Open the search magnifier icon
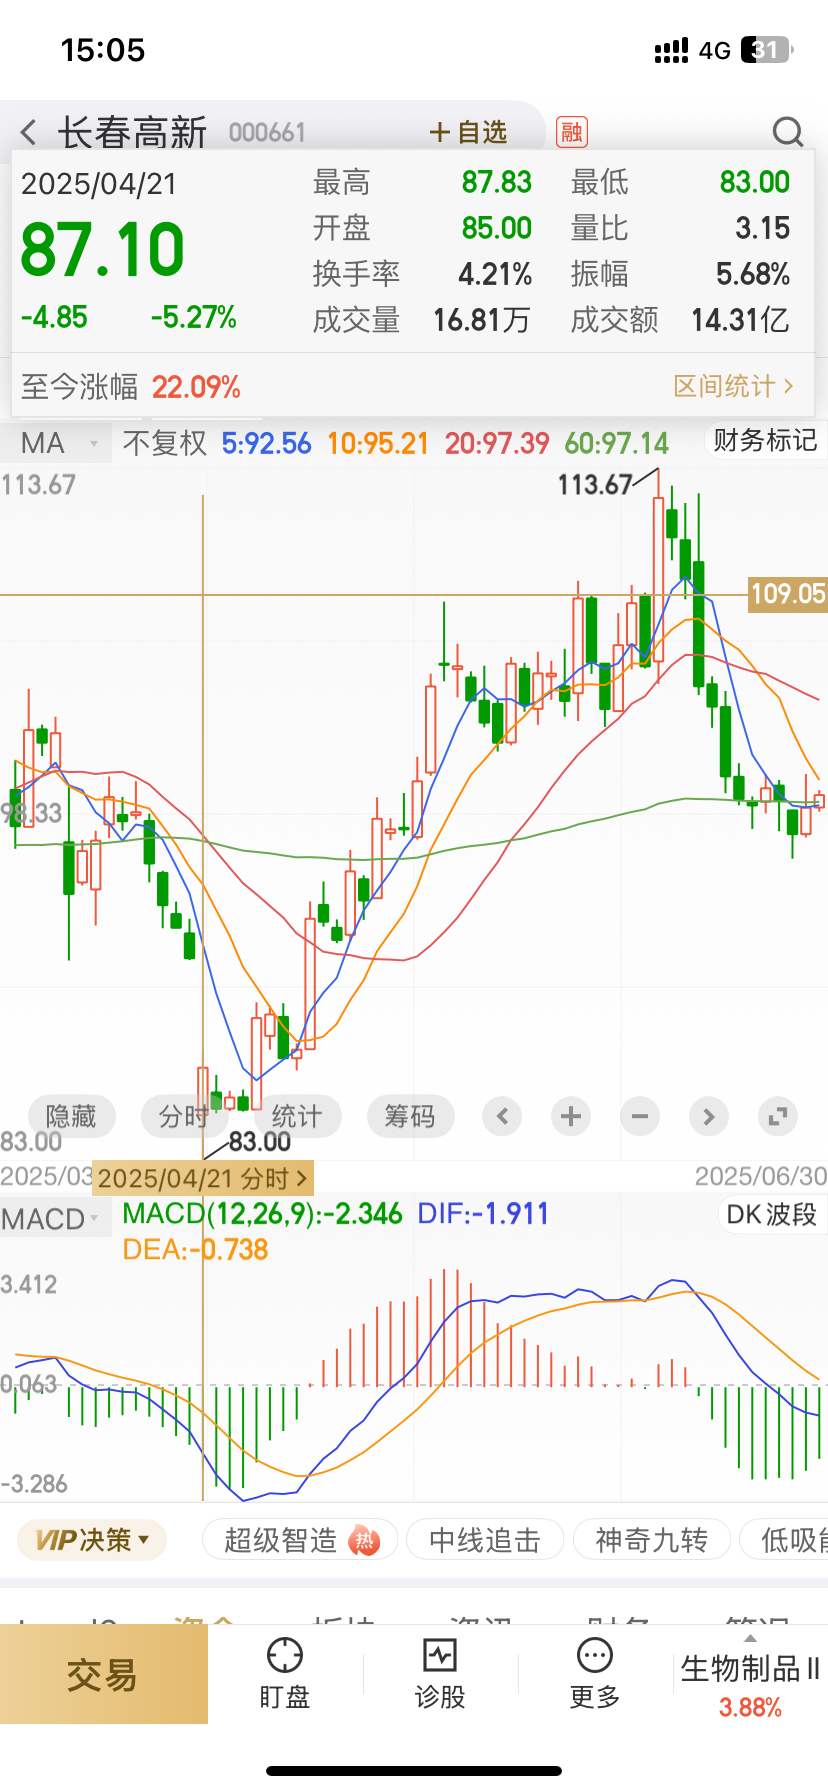 click(788, 132)
